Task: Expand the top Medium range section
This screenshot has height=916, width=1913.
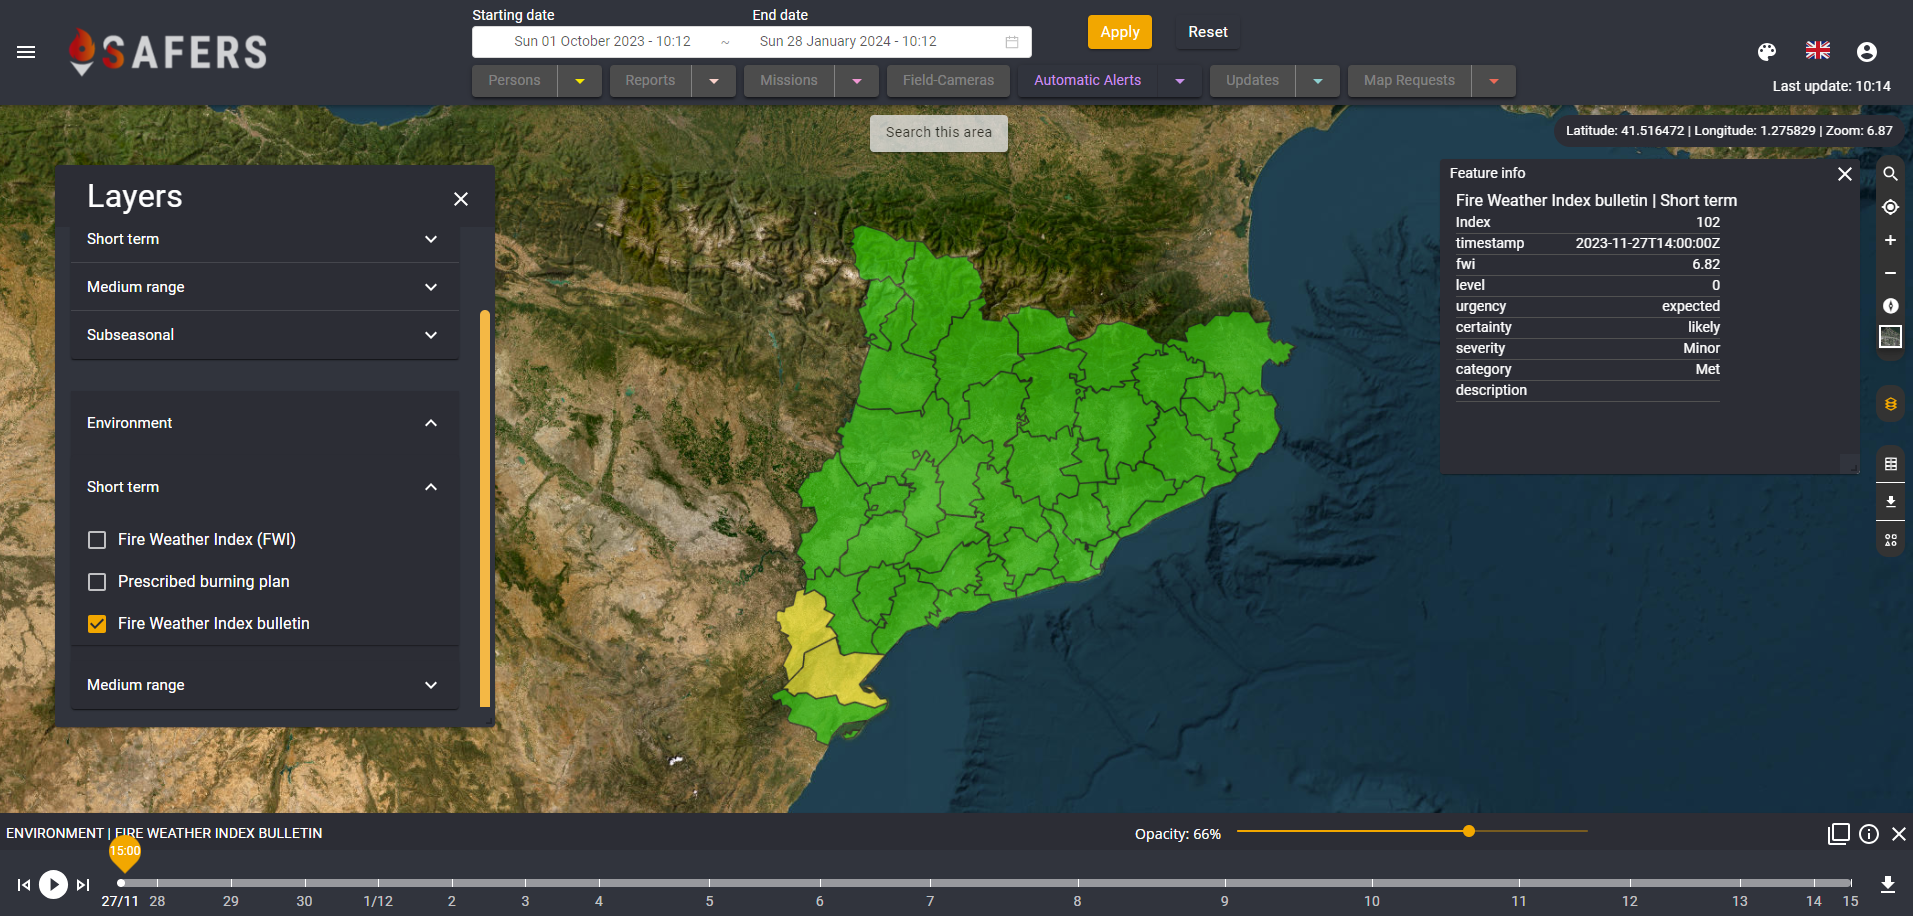Action: [264, 287]
